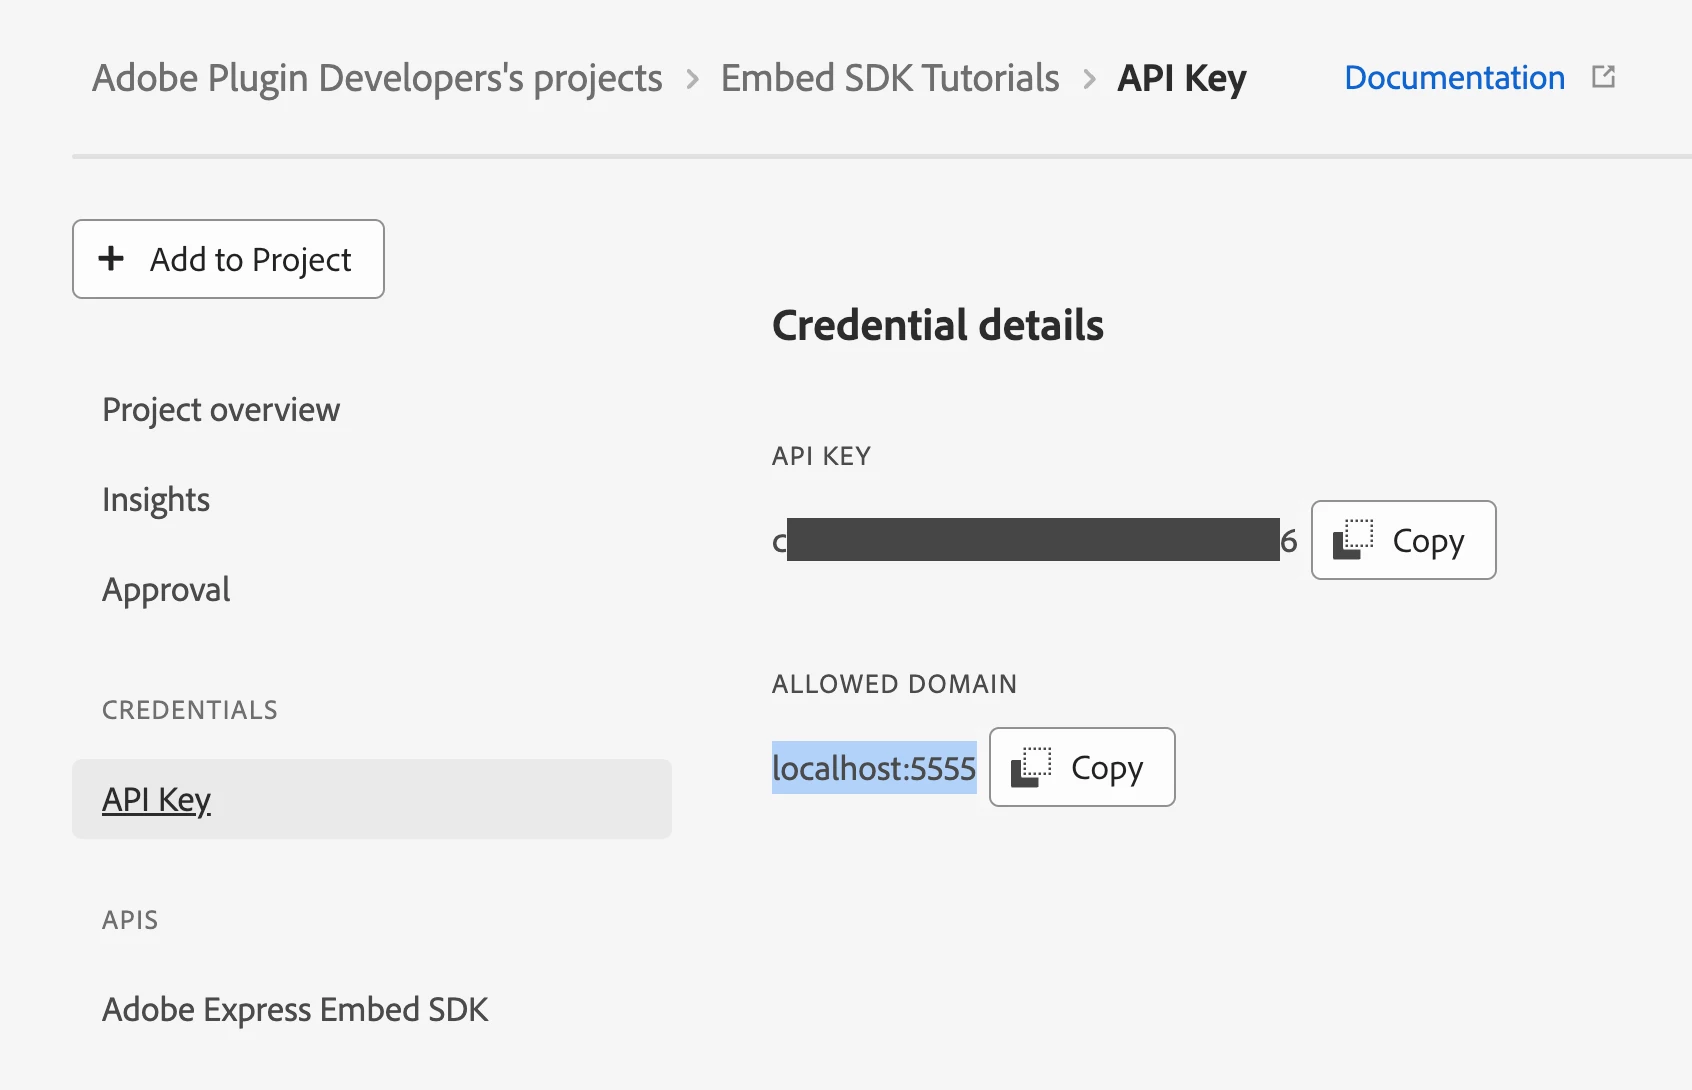Click the Credential details heading
This screenshot has height=1090, width=1692.
[x=938, y=325]
